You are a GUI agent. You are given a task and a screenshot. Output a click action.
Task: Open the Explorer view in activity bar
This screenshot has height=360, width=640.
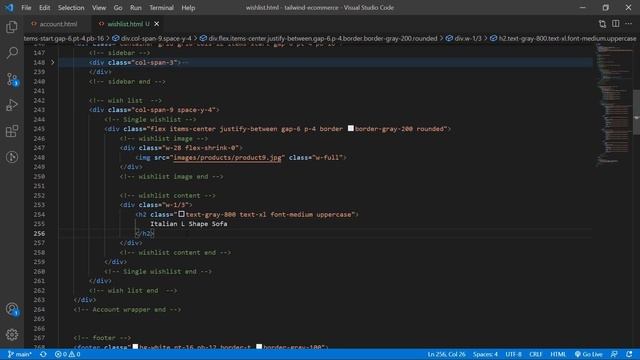(x=12, y=27)
